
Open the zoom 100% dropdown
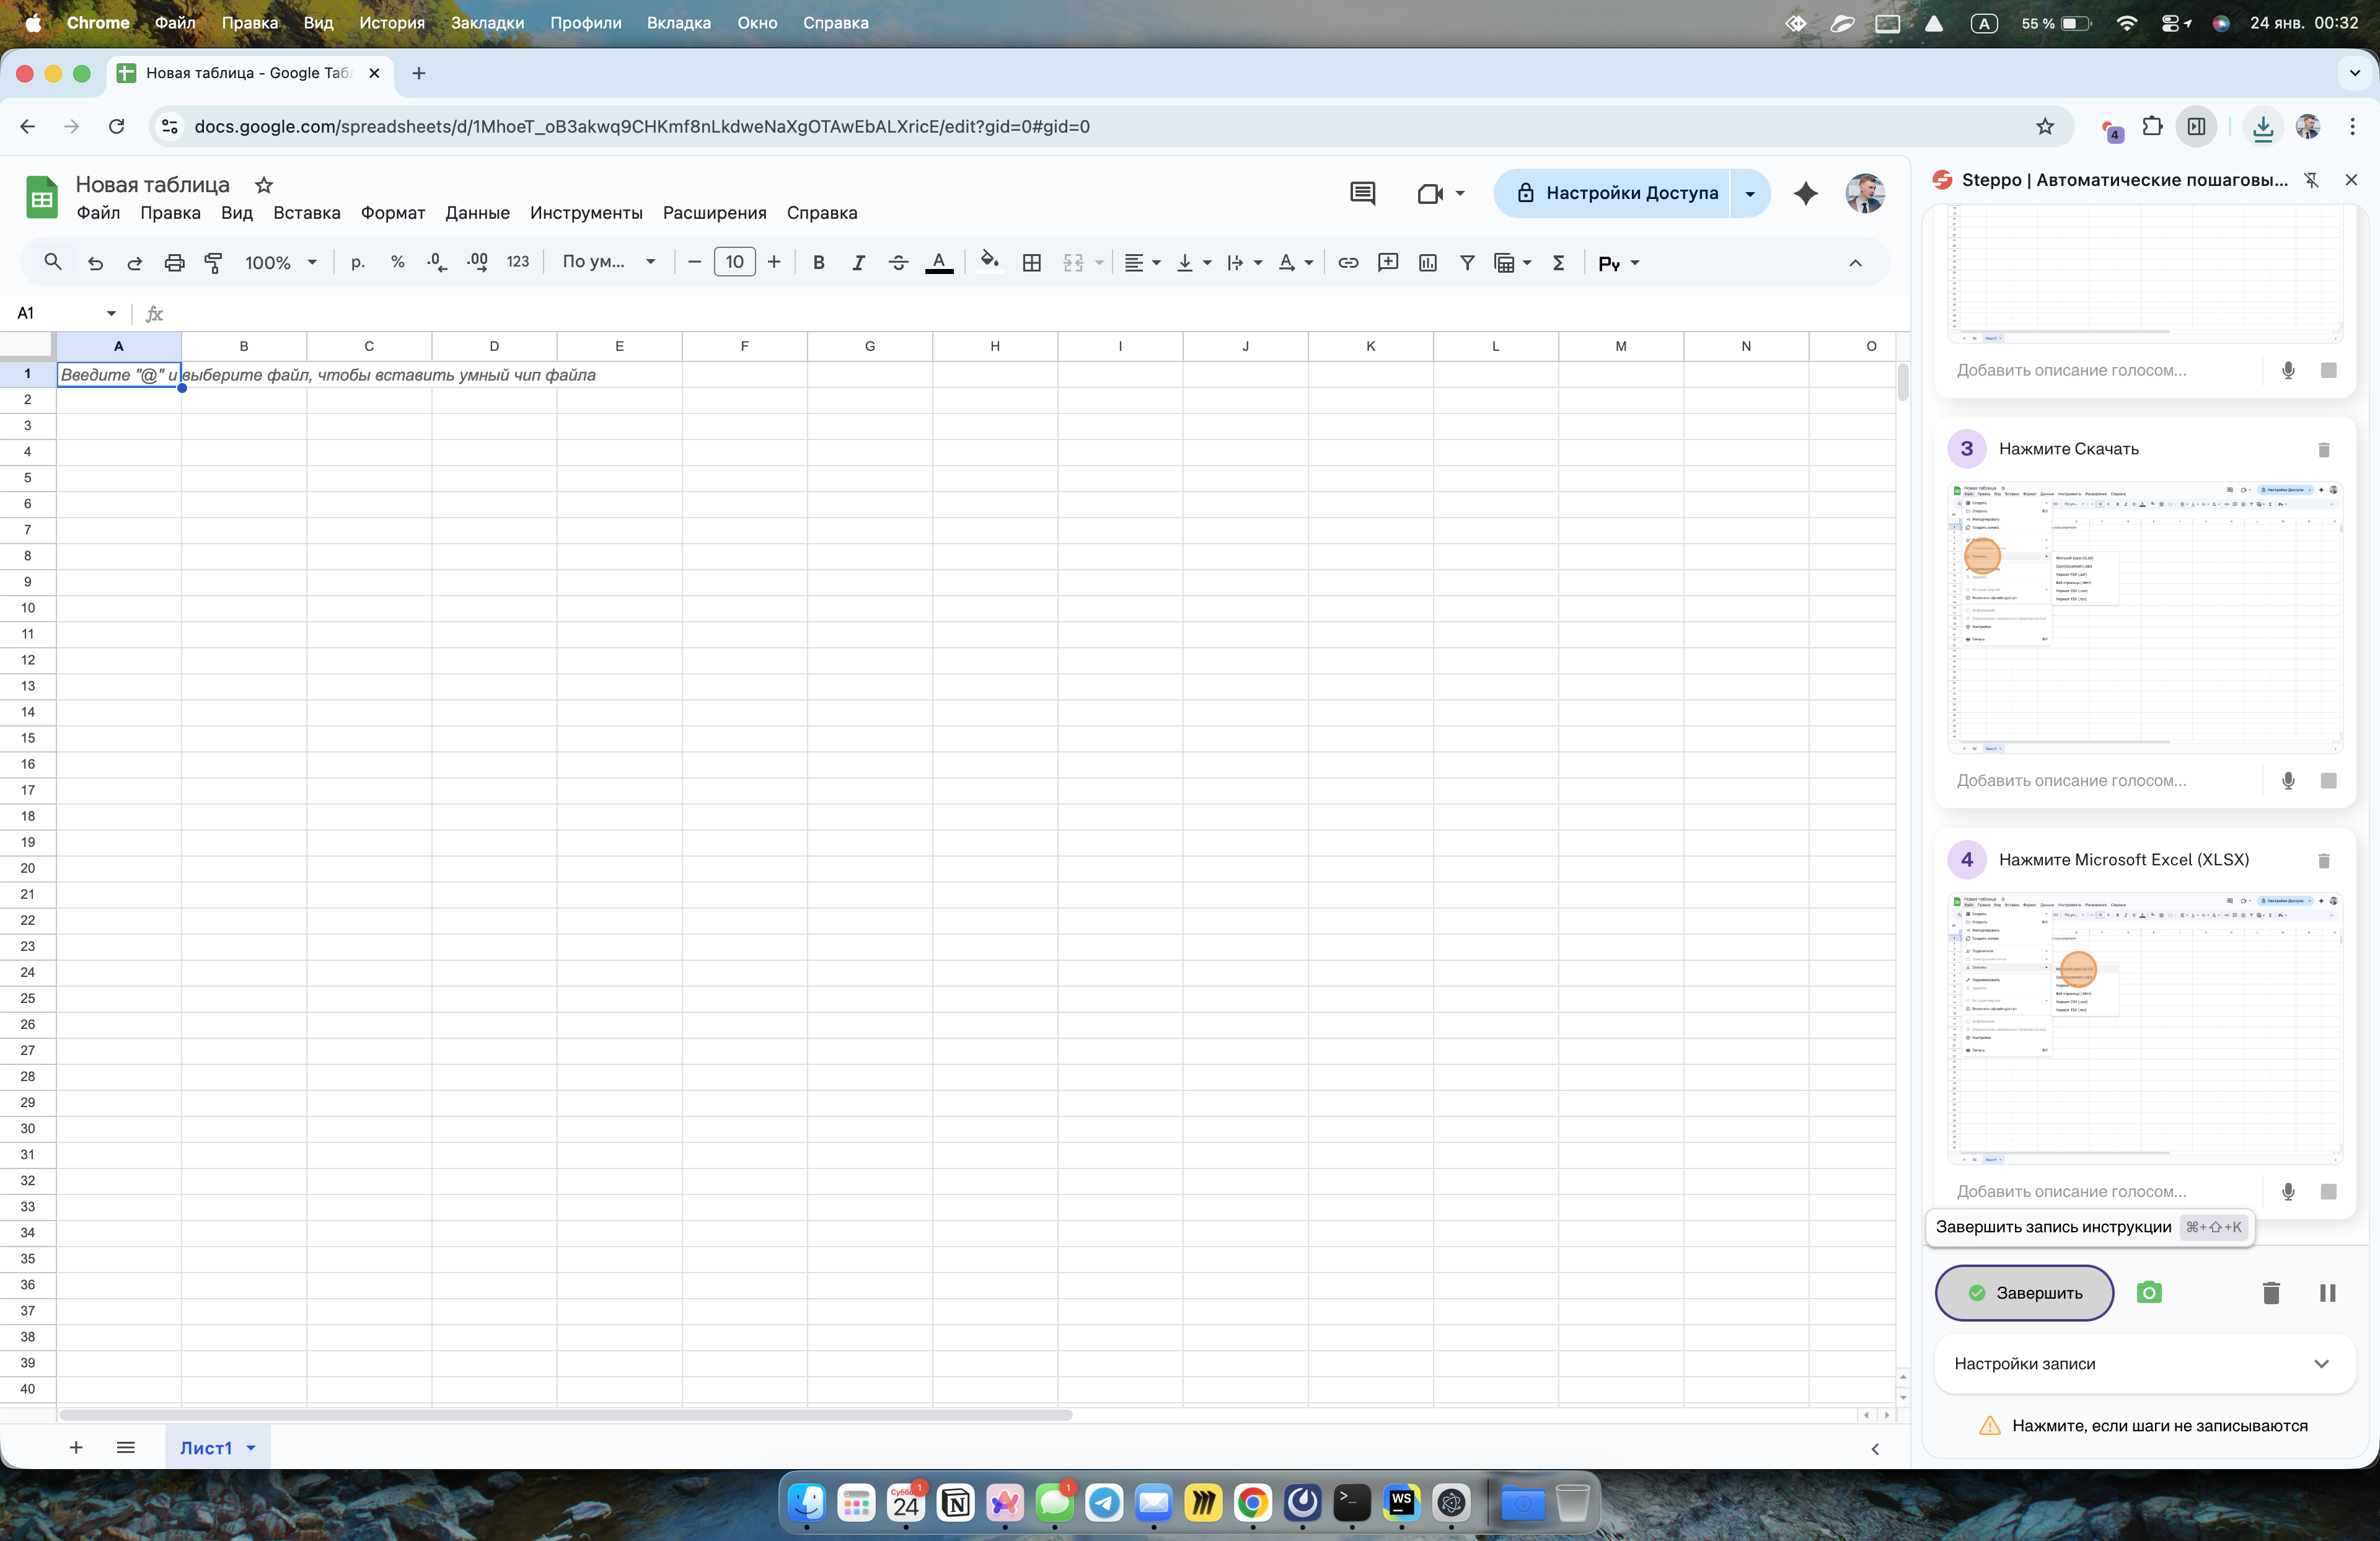[281, 263]
